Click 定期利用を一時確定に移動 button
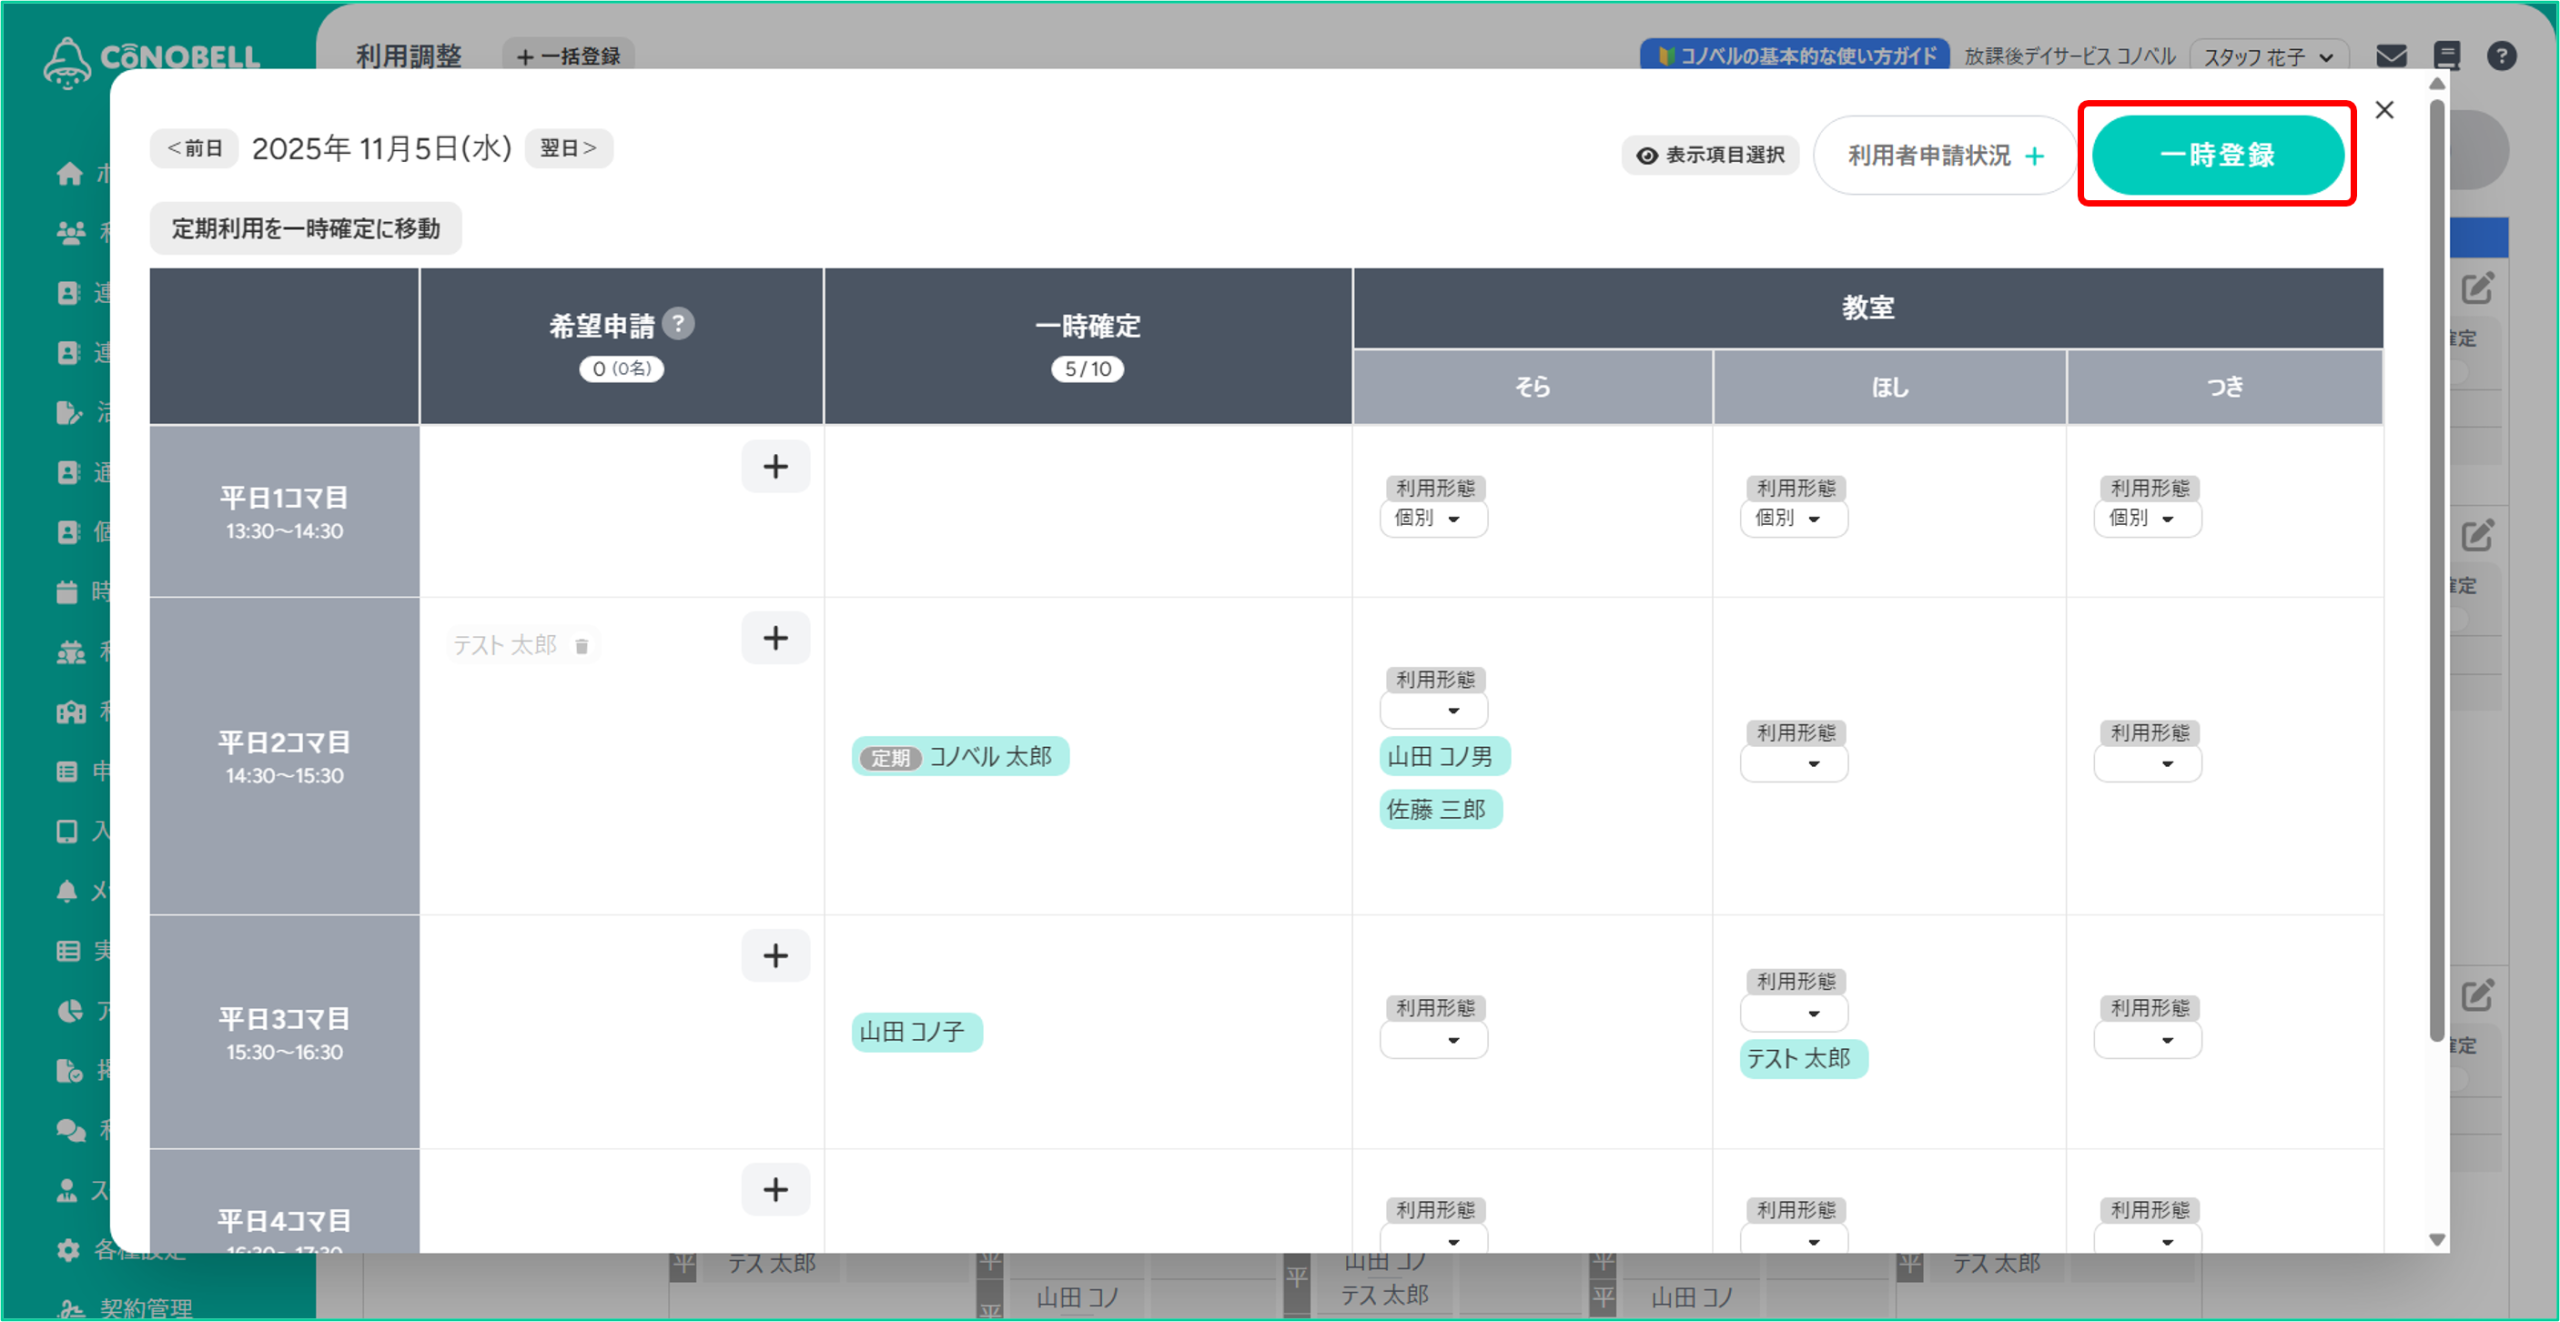Screen dimensions: 2560x1322 point(306,229)
